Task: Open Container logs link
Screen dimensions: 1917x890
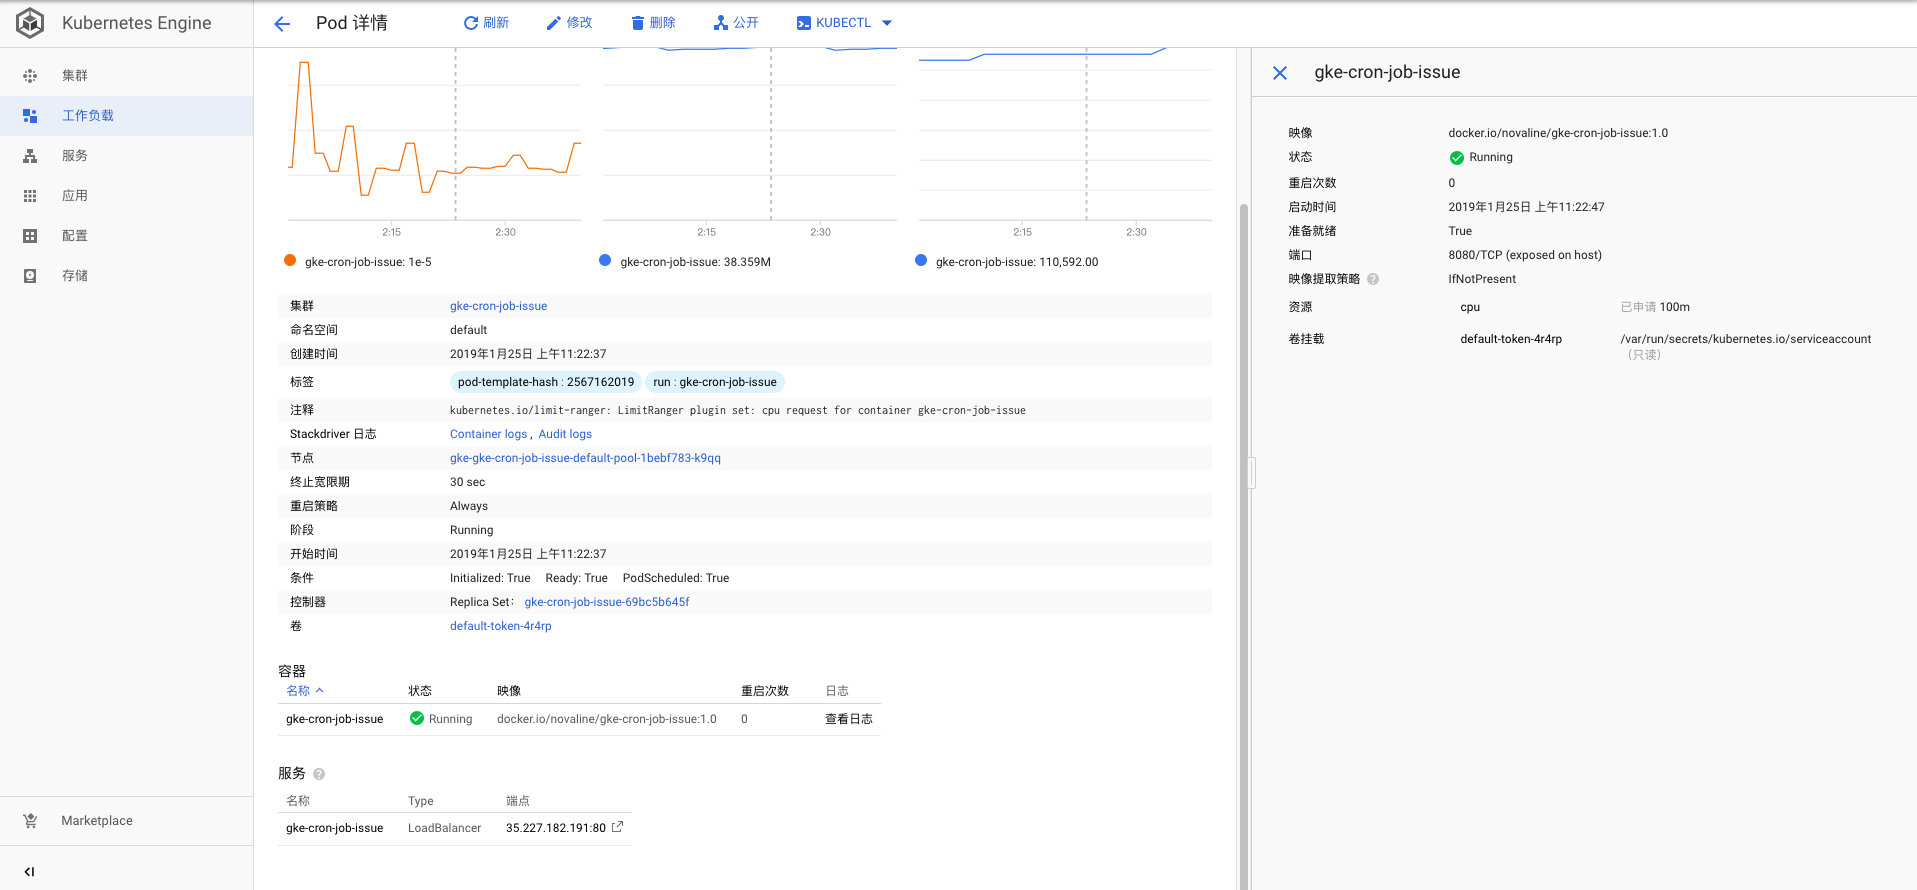Action: (x=488, y=434)
